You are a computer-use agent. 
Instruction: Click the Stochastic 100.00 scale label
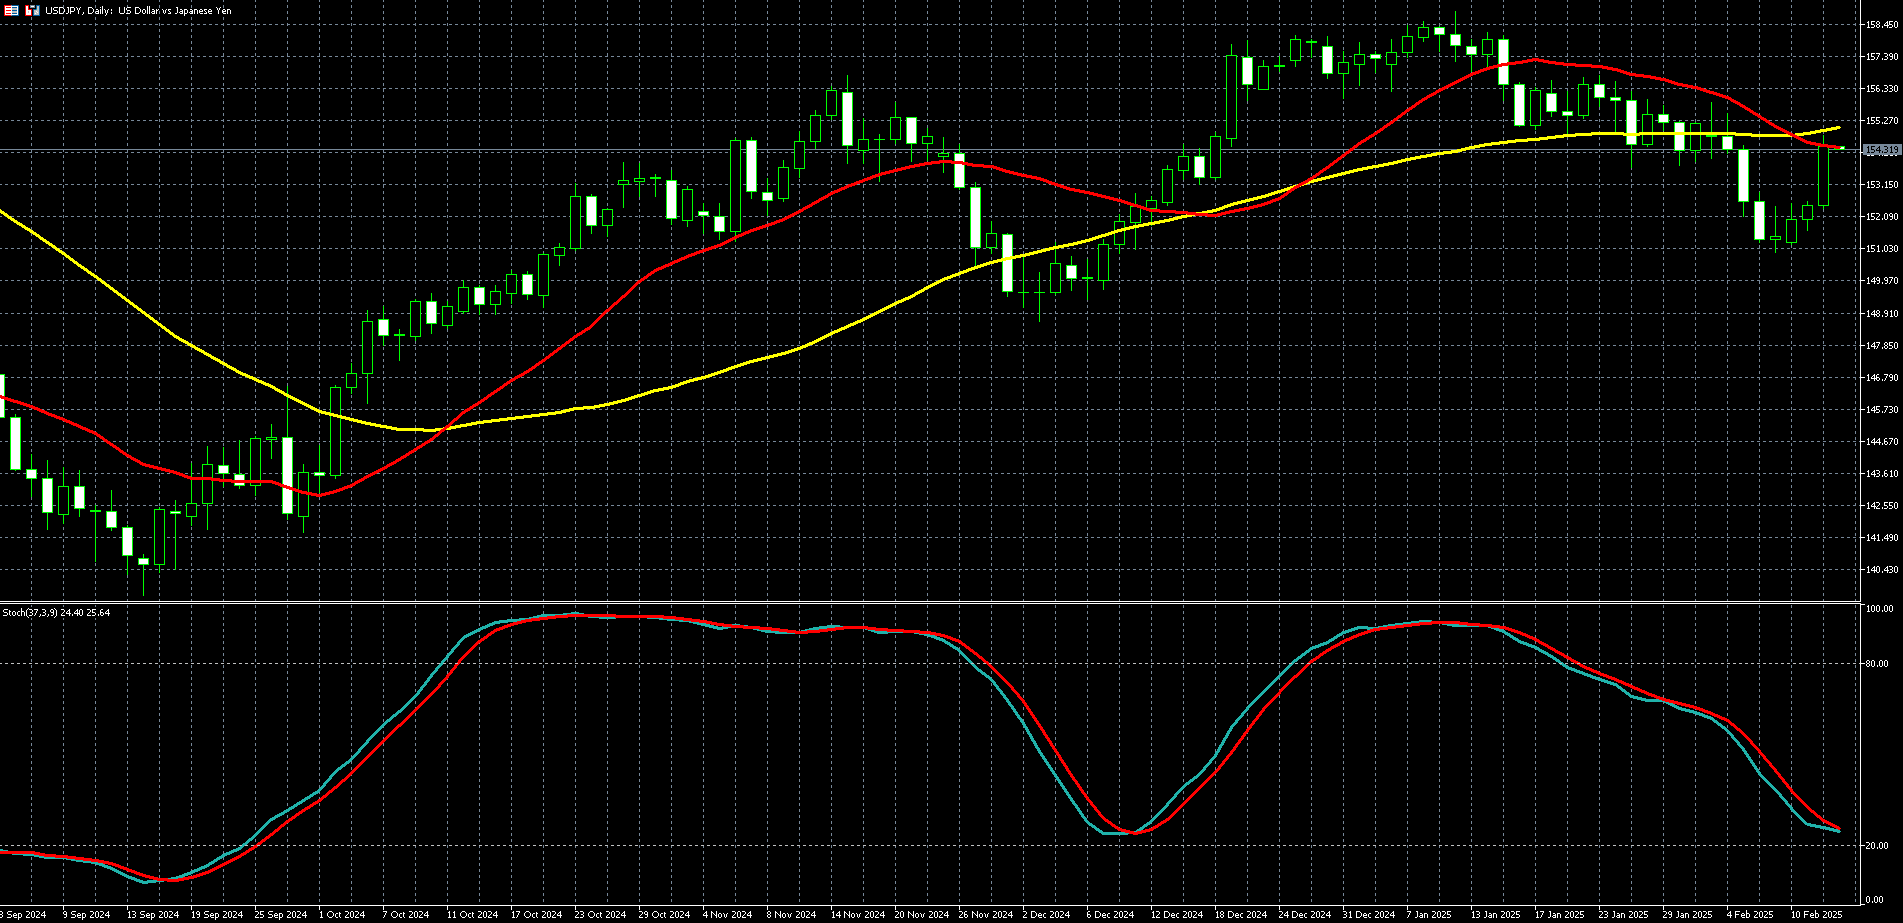(1879, 609)
